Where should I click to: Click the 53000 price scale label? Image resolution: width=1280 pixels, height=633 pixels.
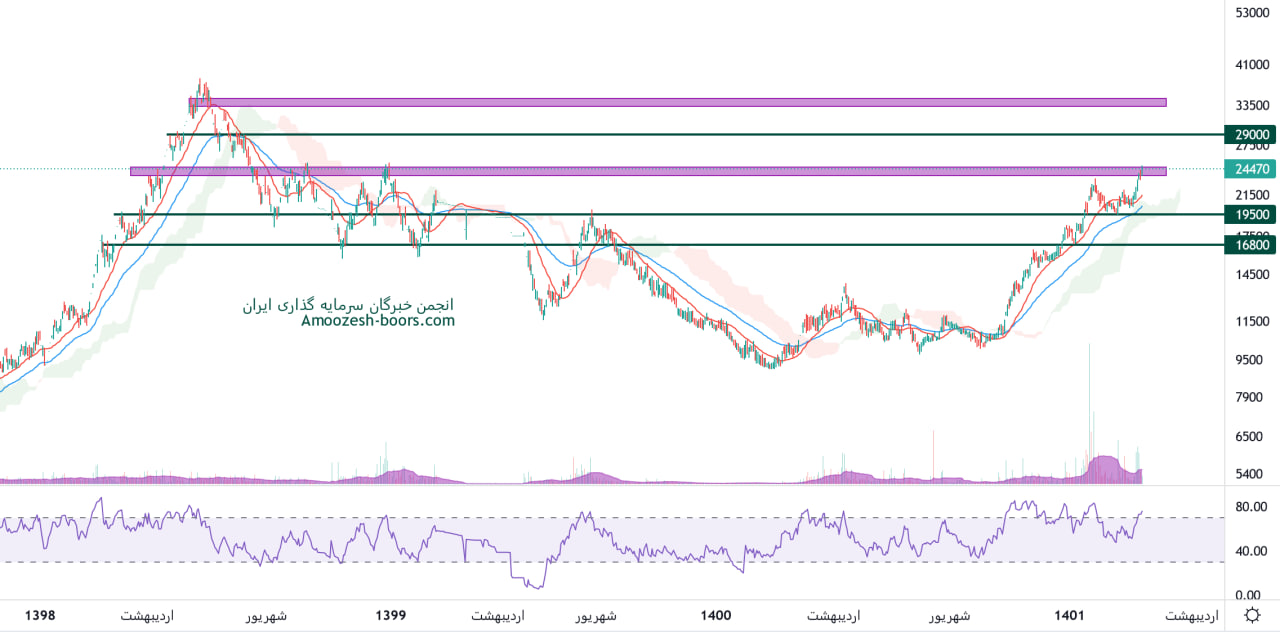(1251, 13)
